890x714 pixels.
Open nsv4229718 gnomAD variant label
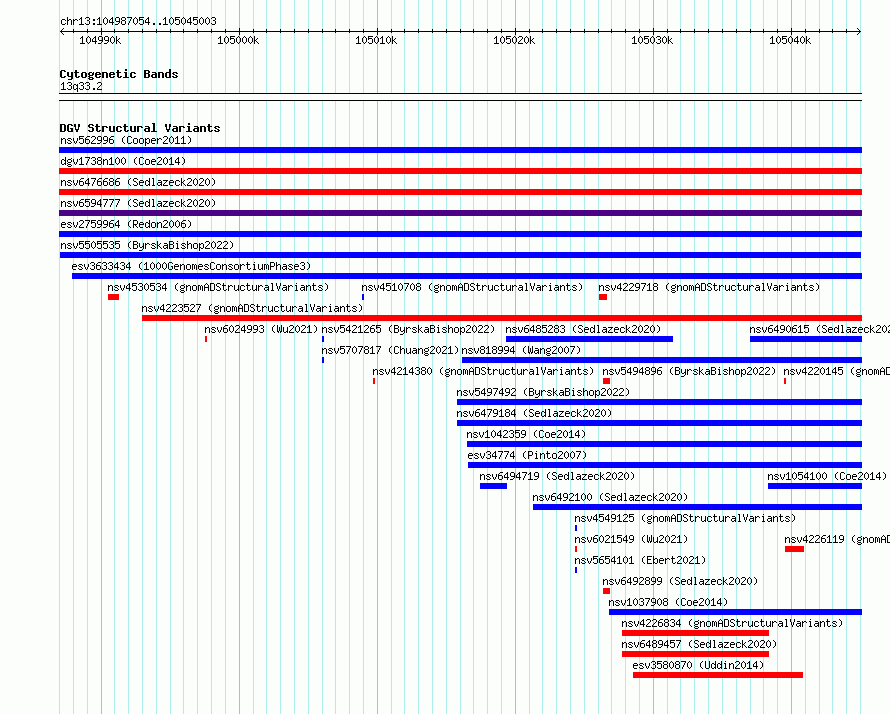click(x=709, y=287)
